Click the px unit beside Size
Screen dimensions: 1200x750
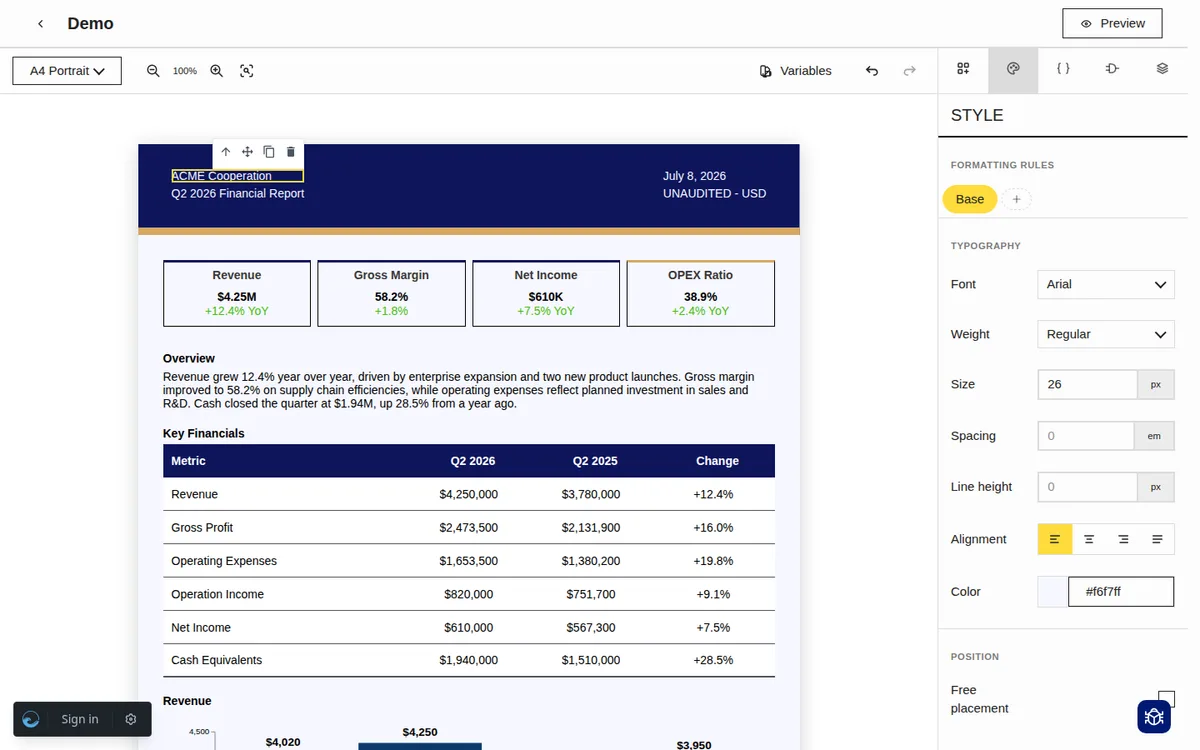1156,384
